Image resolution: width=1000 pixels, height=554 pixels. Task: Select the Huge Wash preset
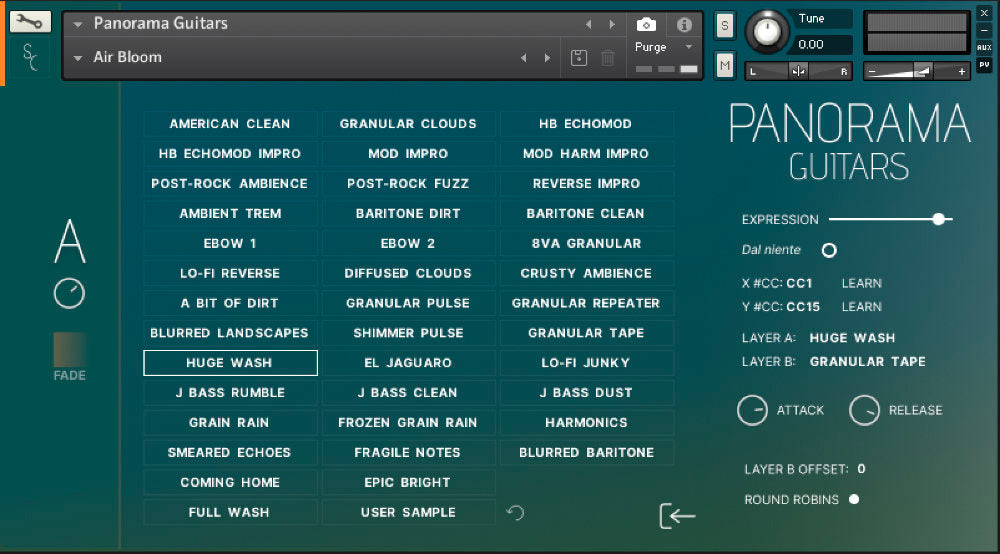pyautogui.click(x=230, y=363)
